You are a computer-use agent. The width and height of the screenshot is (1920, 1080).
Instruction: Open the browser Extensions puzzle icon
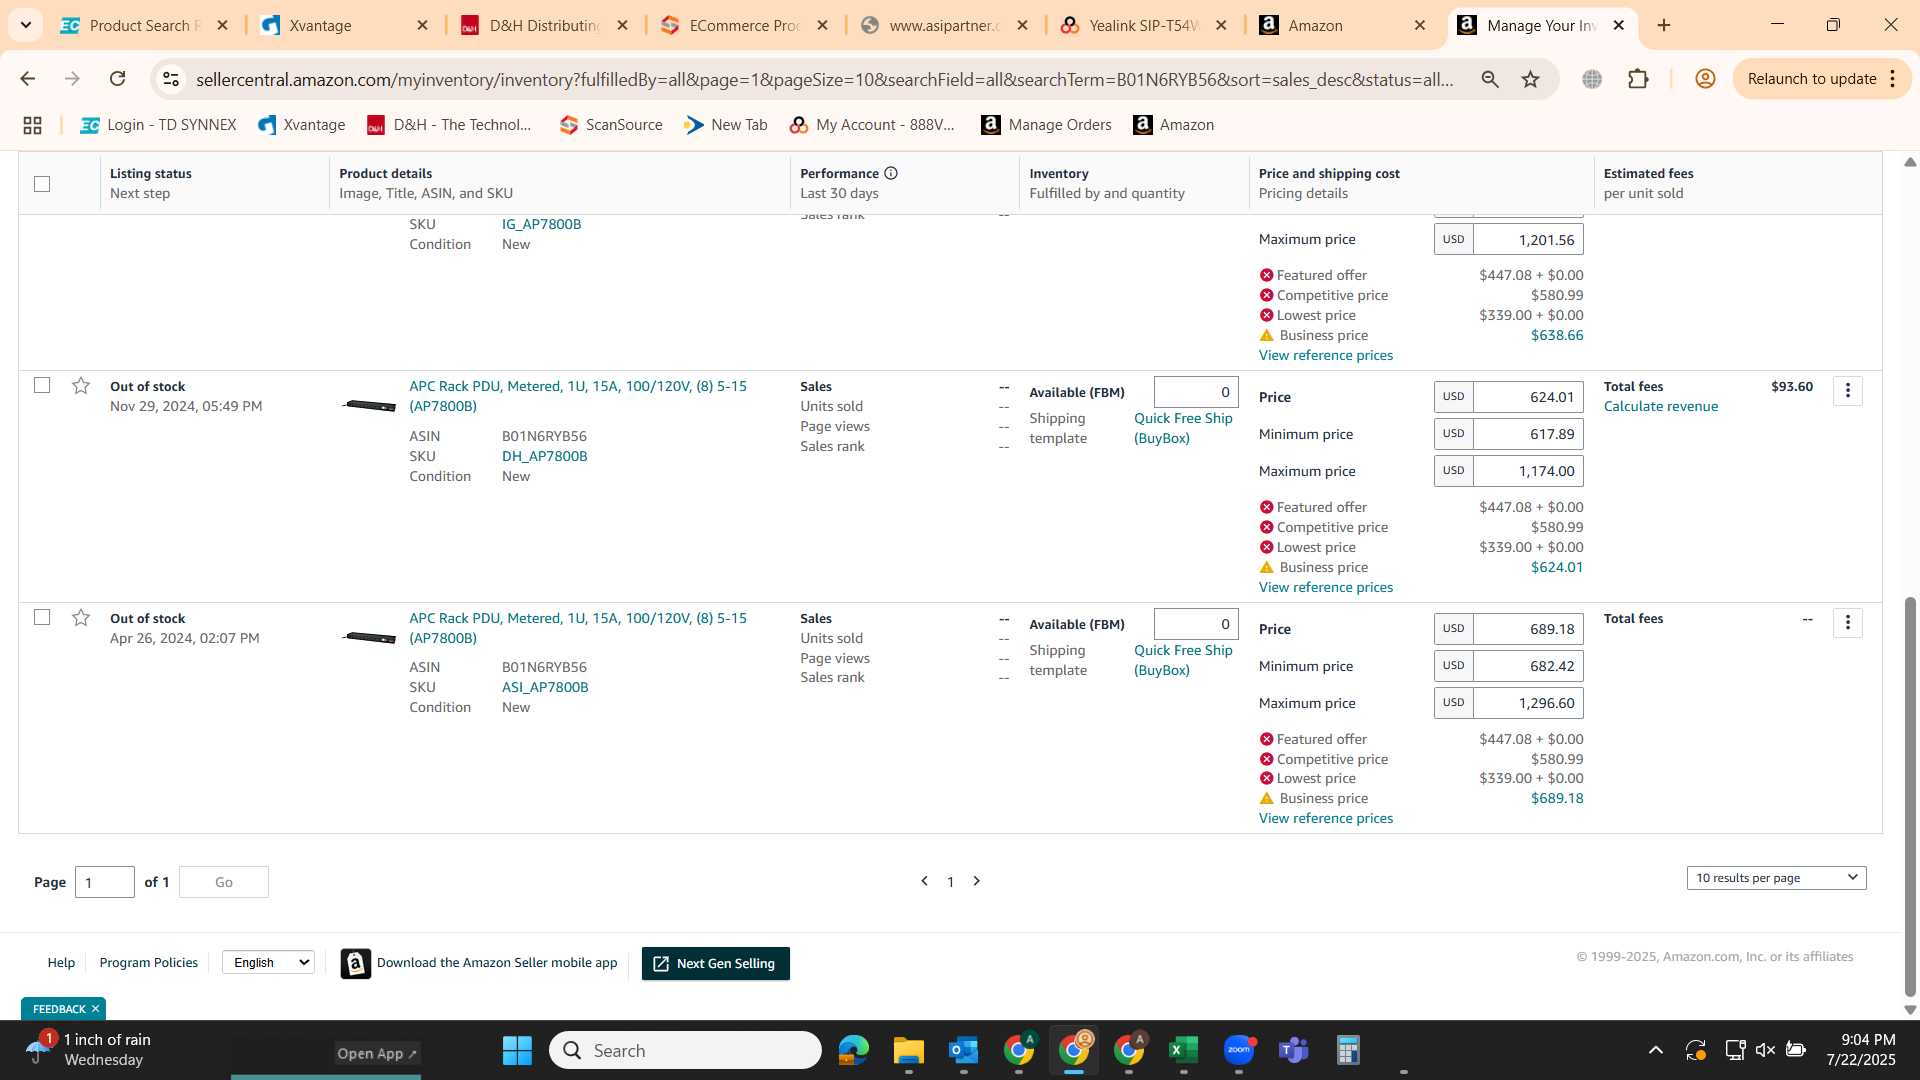pyautogui.click(x=1638, y=79)
